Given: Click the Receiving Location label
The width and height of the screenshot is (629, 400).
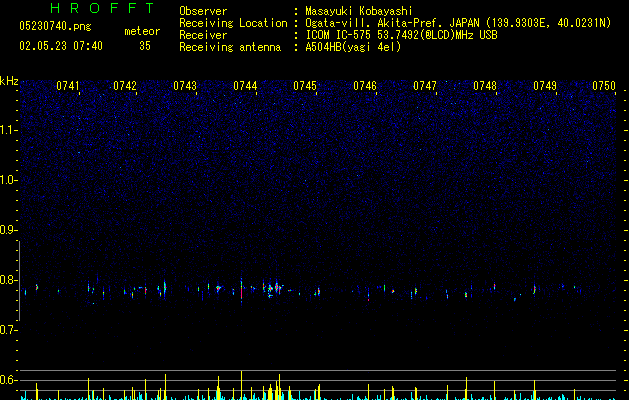Looking at the screenshot, I should point(233,23).
